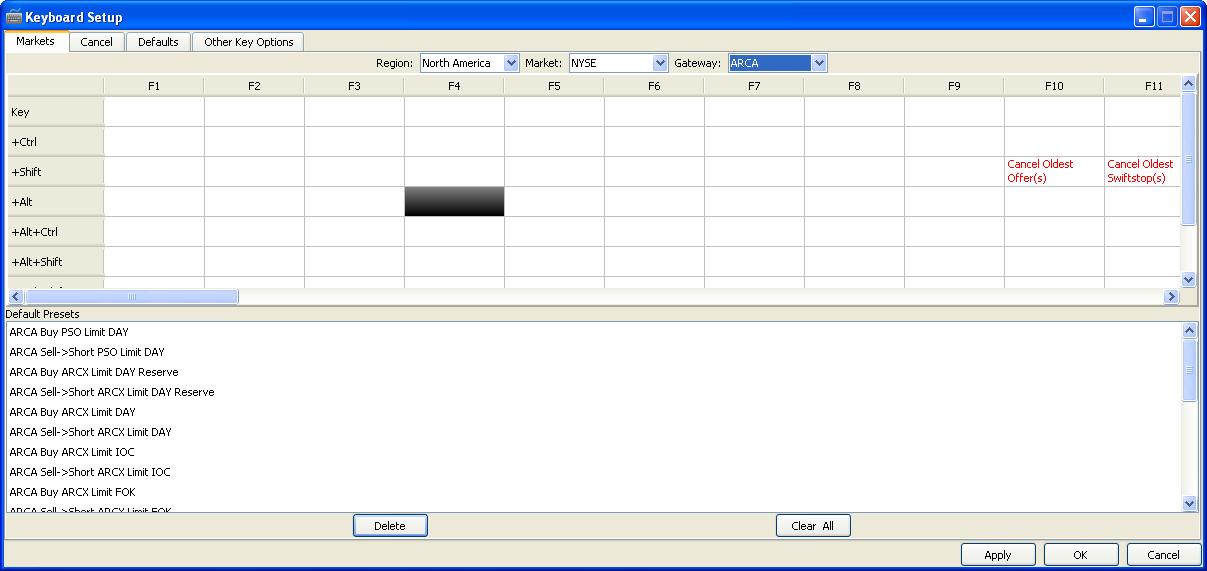Image resolution: width=1207 pixels, height=571 pixels.
Task: Click the key grid horizontal scrollbar thumb
Action: point(130,297)
